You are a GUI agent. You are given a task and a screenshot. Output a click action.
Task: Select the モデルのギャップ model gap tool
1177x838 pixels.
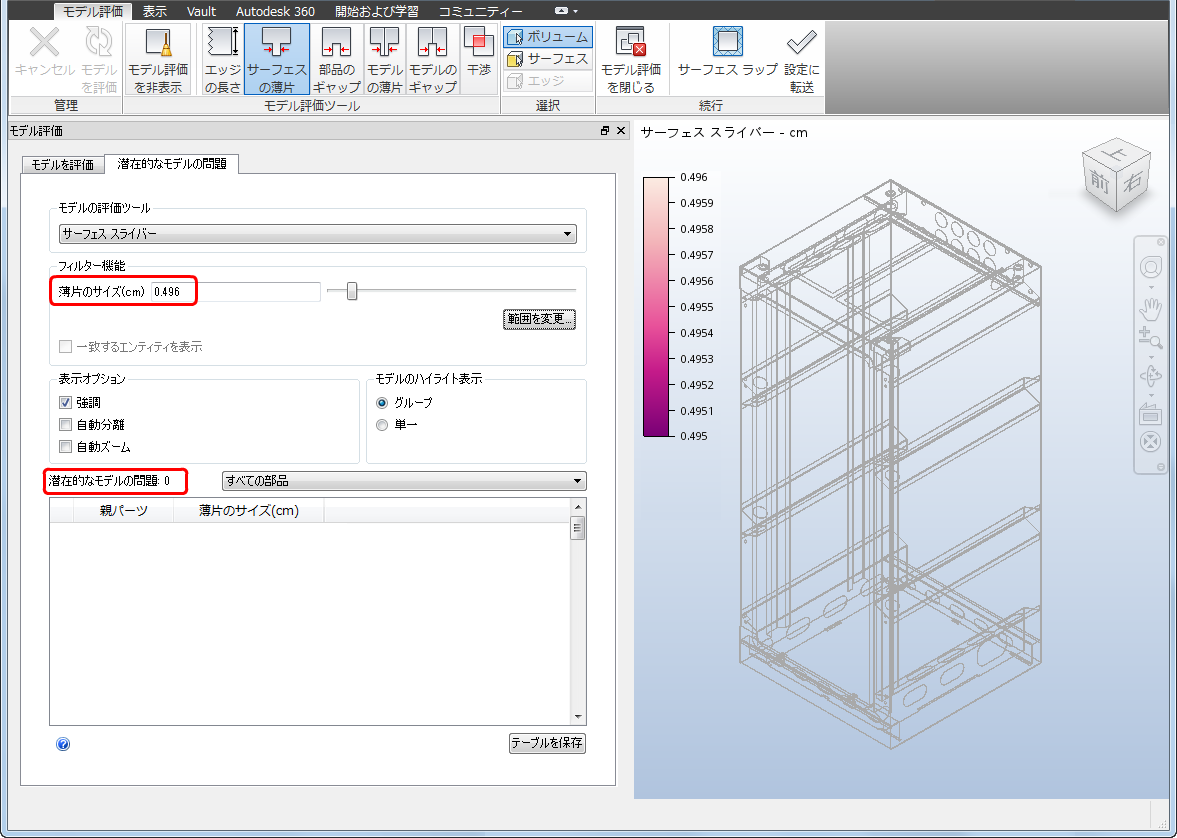(x=432, y=59)
